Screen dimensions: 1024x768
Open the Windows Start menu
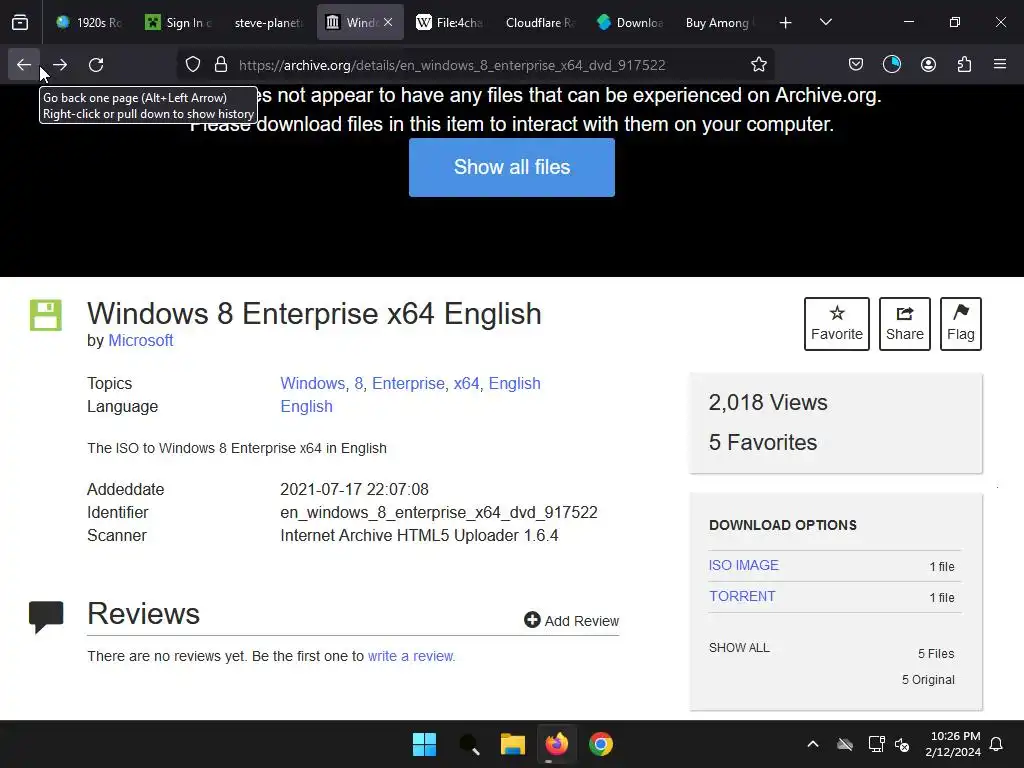coord(424,744)
